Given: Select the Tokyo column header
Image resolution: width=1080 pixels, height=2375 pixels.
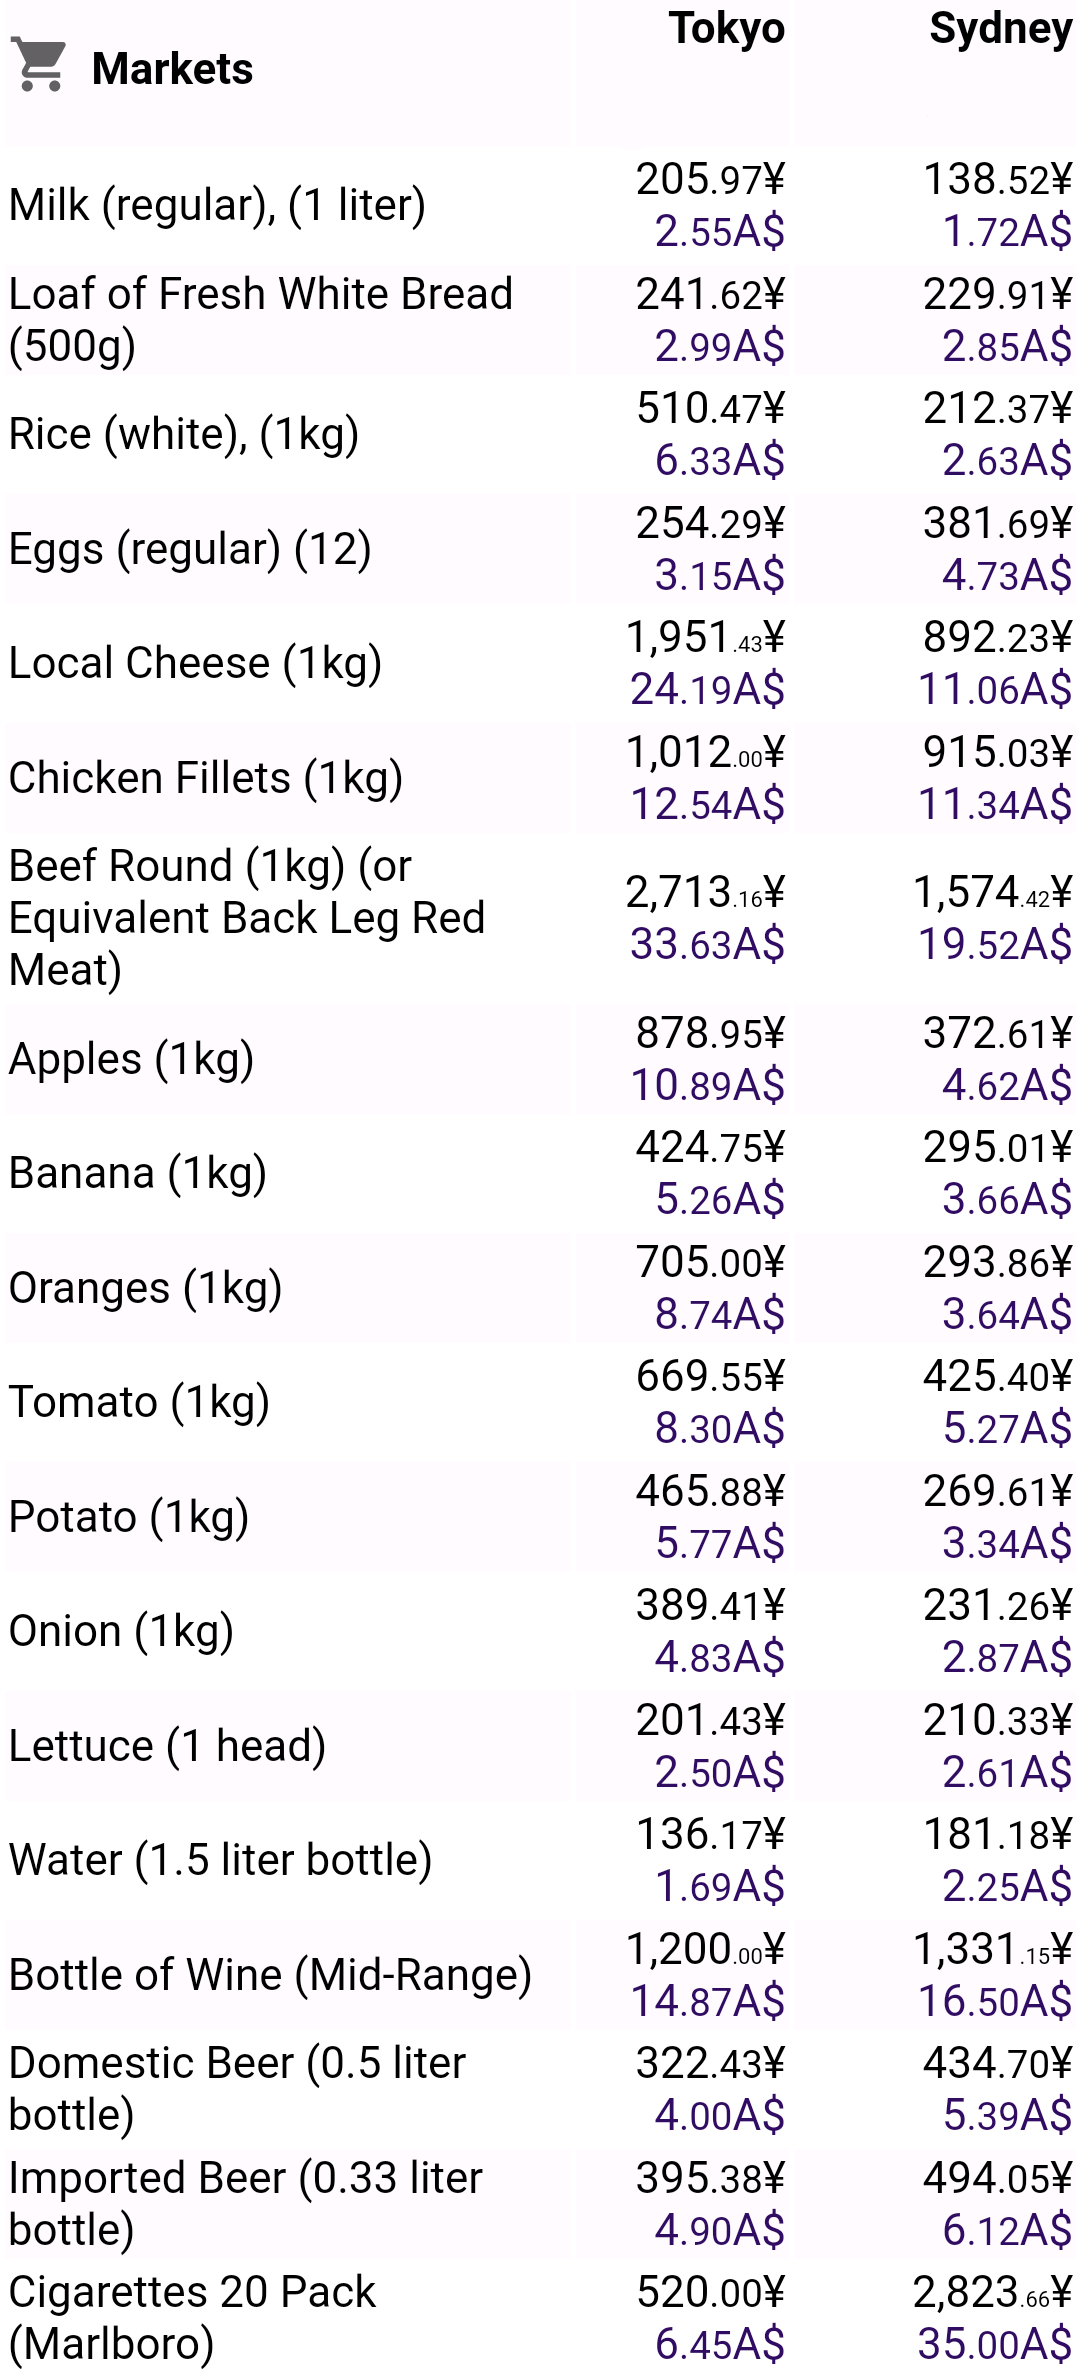Looking at the screenshot, I should (727, 29).
